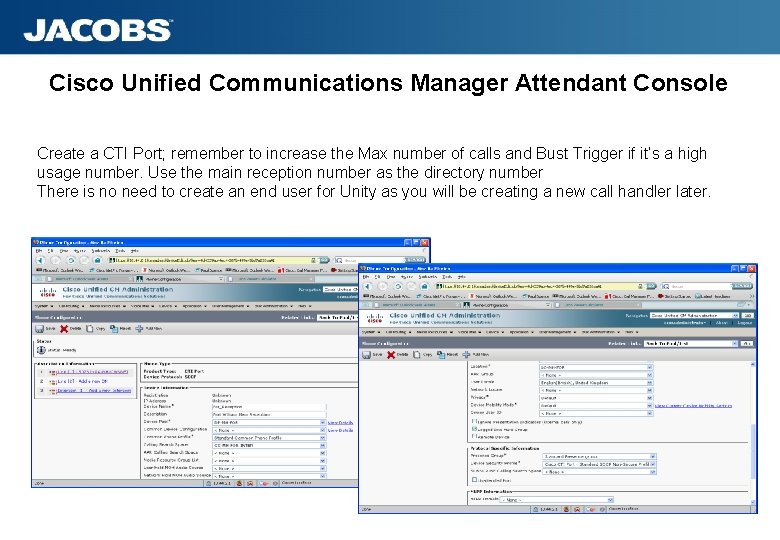Open the System menu in the back window Cisco bar

coord(45,306)
